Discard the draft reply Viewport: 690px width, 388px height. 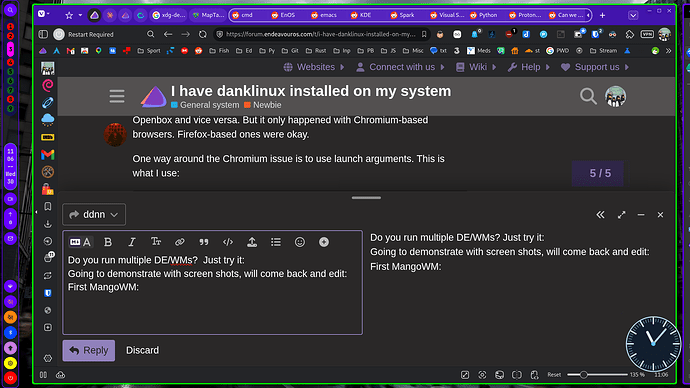[x=143, y=351]
